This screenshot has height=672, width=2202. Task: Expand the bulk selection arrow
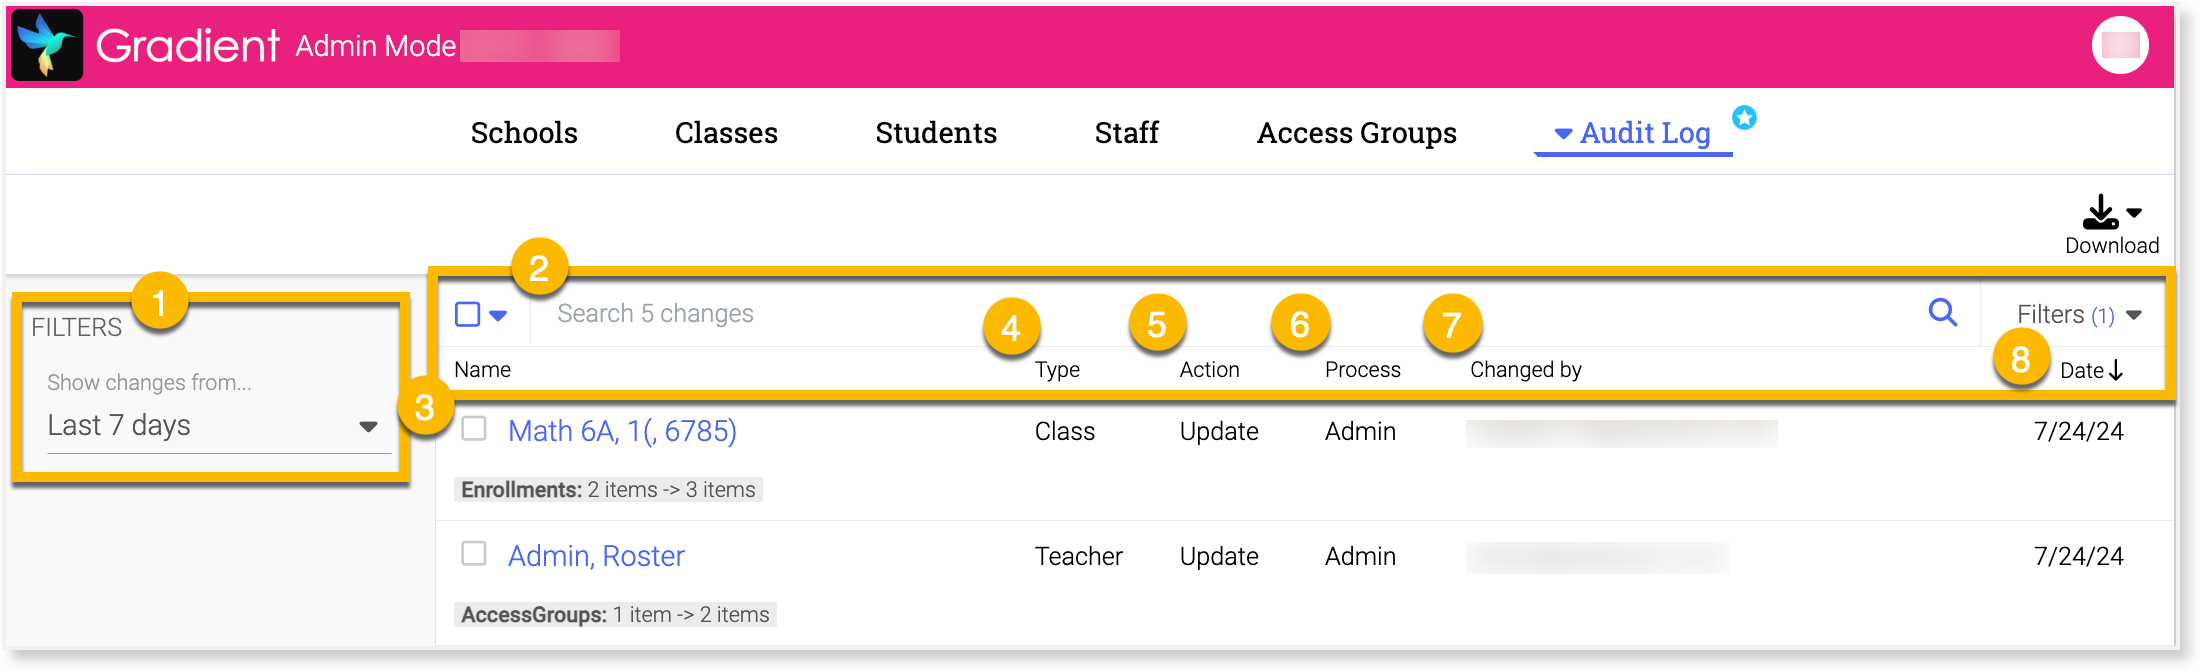pyautogui.click(x=498, y=315)
